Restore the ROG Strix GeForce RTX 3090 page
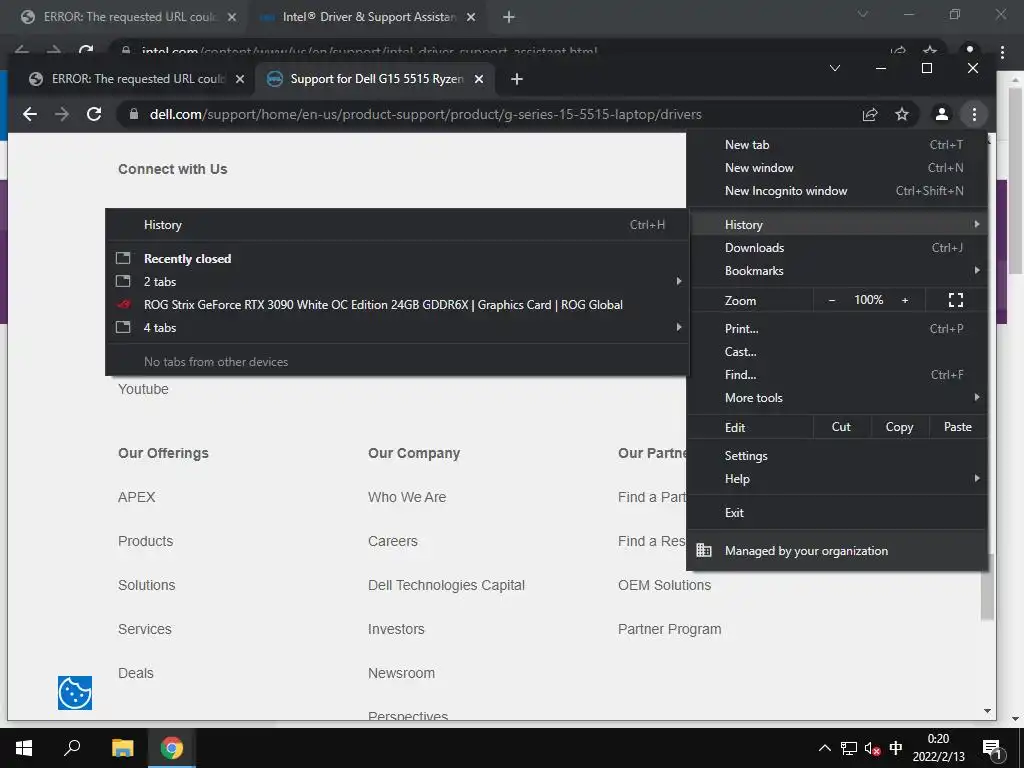 click(x=397, y=305)
